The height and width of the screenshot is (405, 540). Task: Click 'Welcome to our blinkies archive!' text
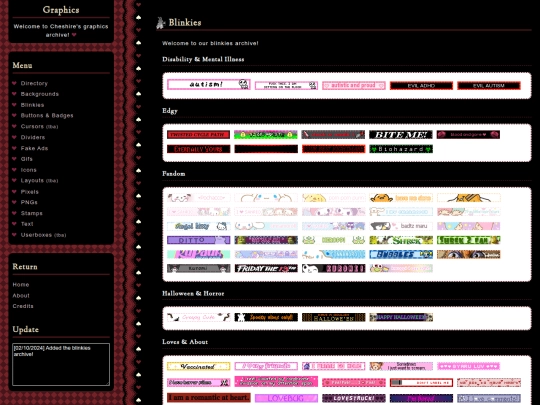pyautogui.click(x=210, y=43)
